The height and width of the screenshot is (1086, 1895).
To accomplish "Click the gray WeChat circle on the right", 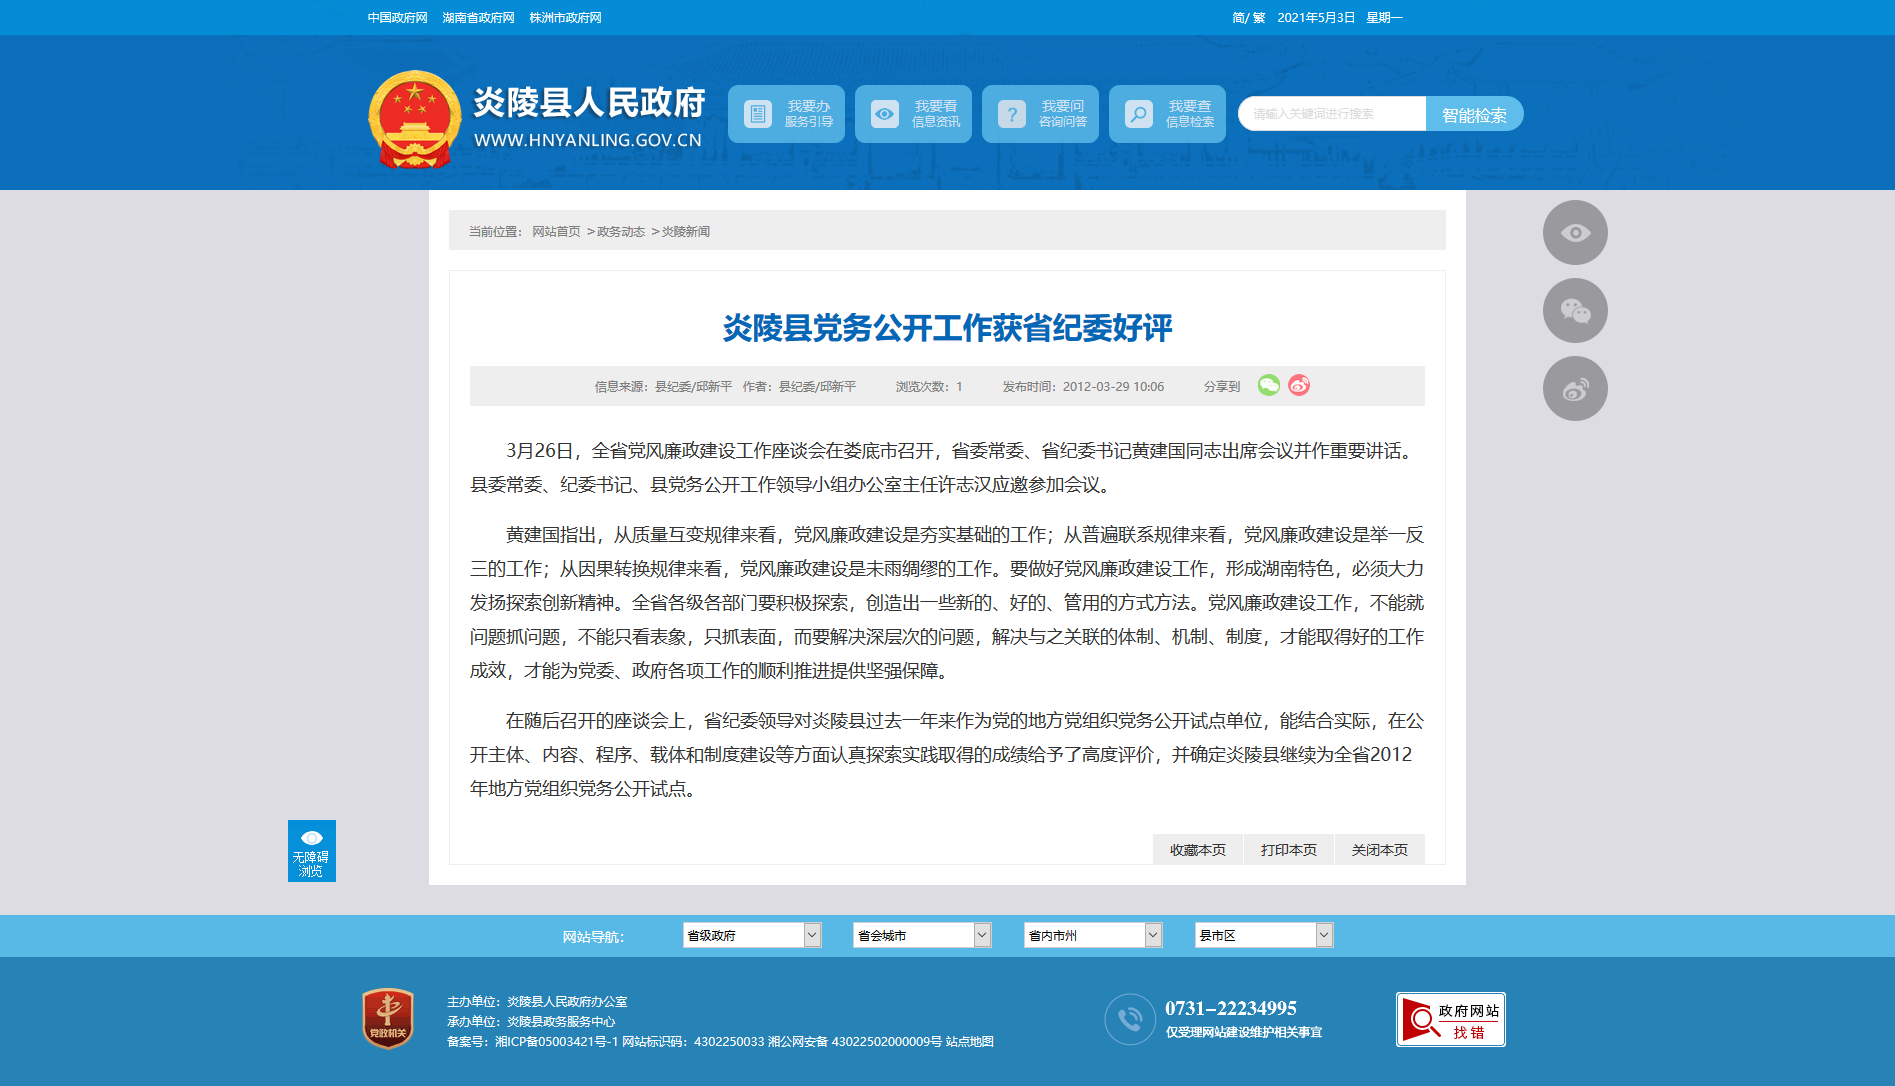I will [1575, 311].
